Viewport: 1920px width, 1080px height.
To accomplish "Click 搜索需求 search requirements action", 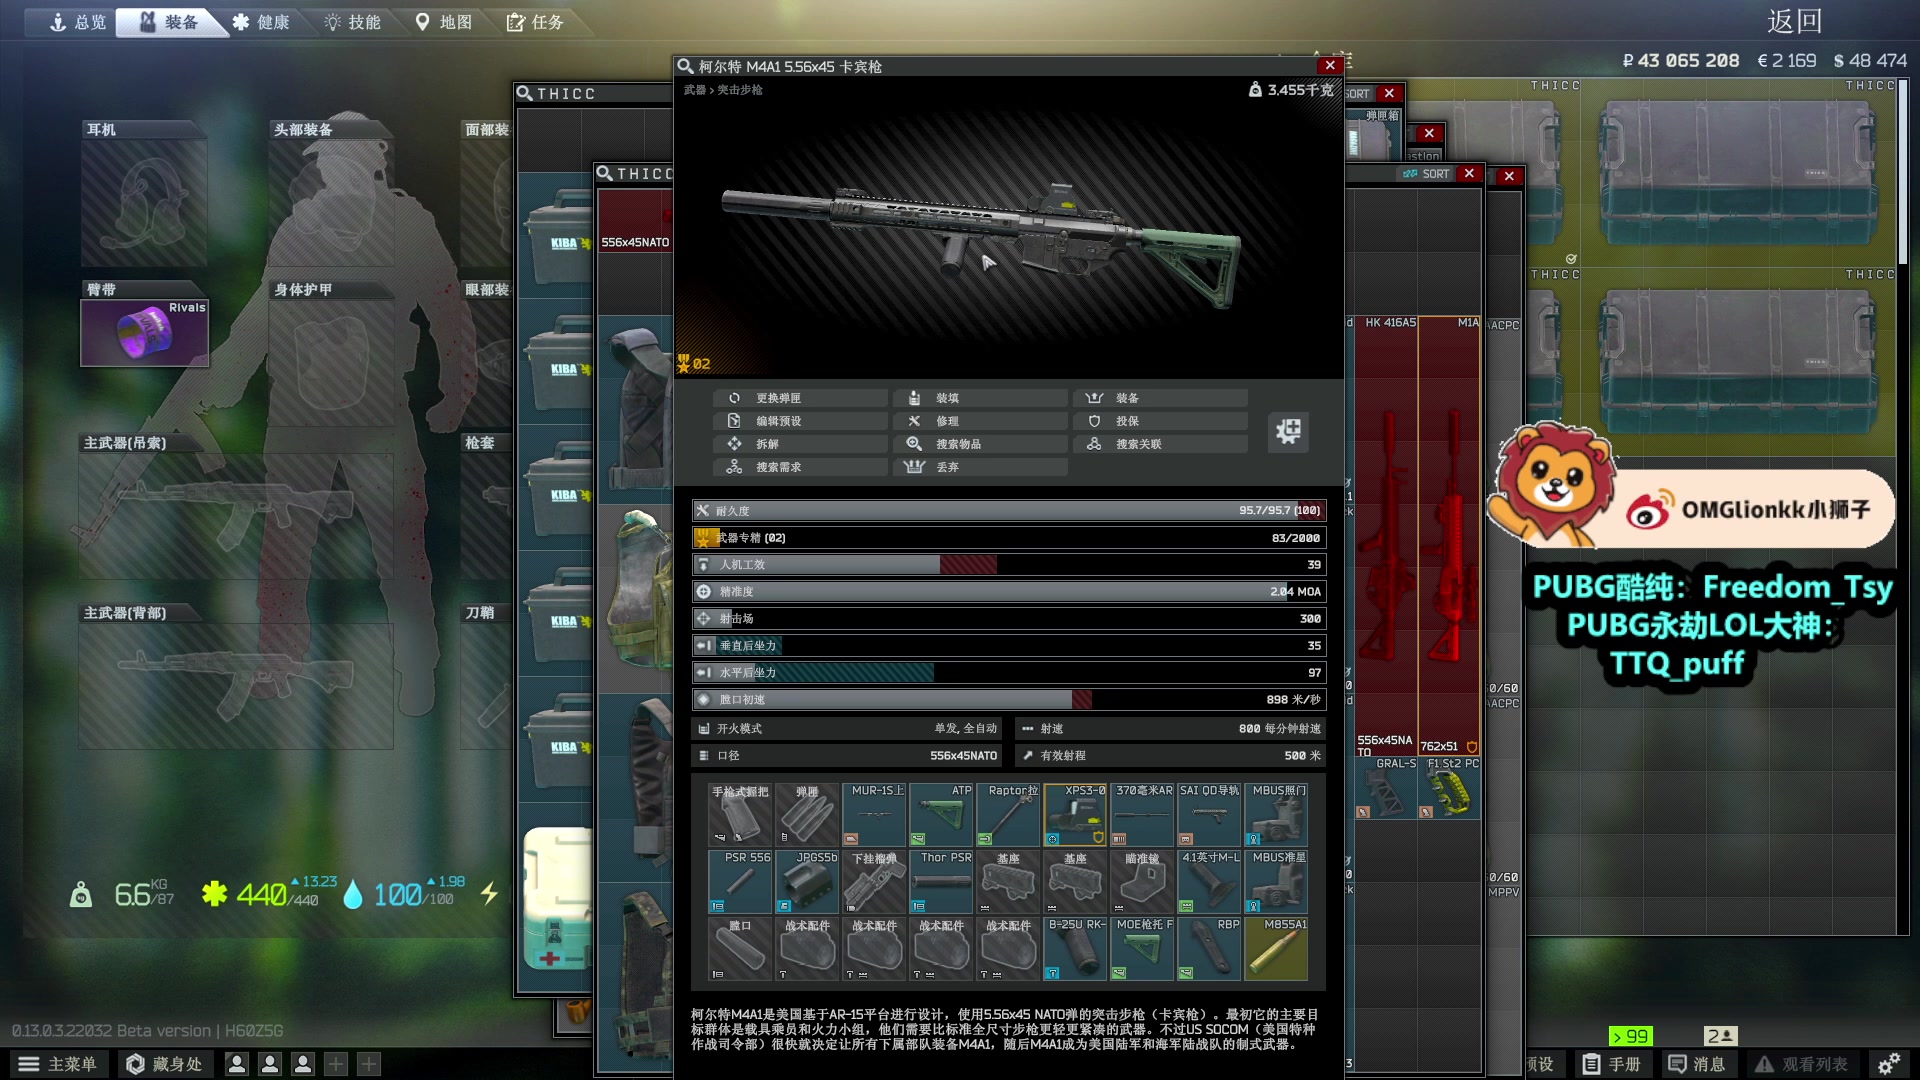I will (800, 467).
